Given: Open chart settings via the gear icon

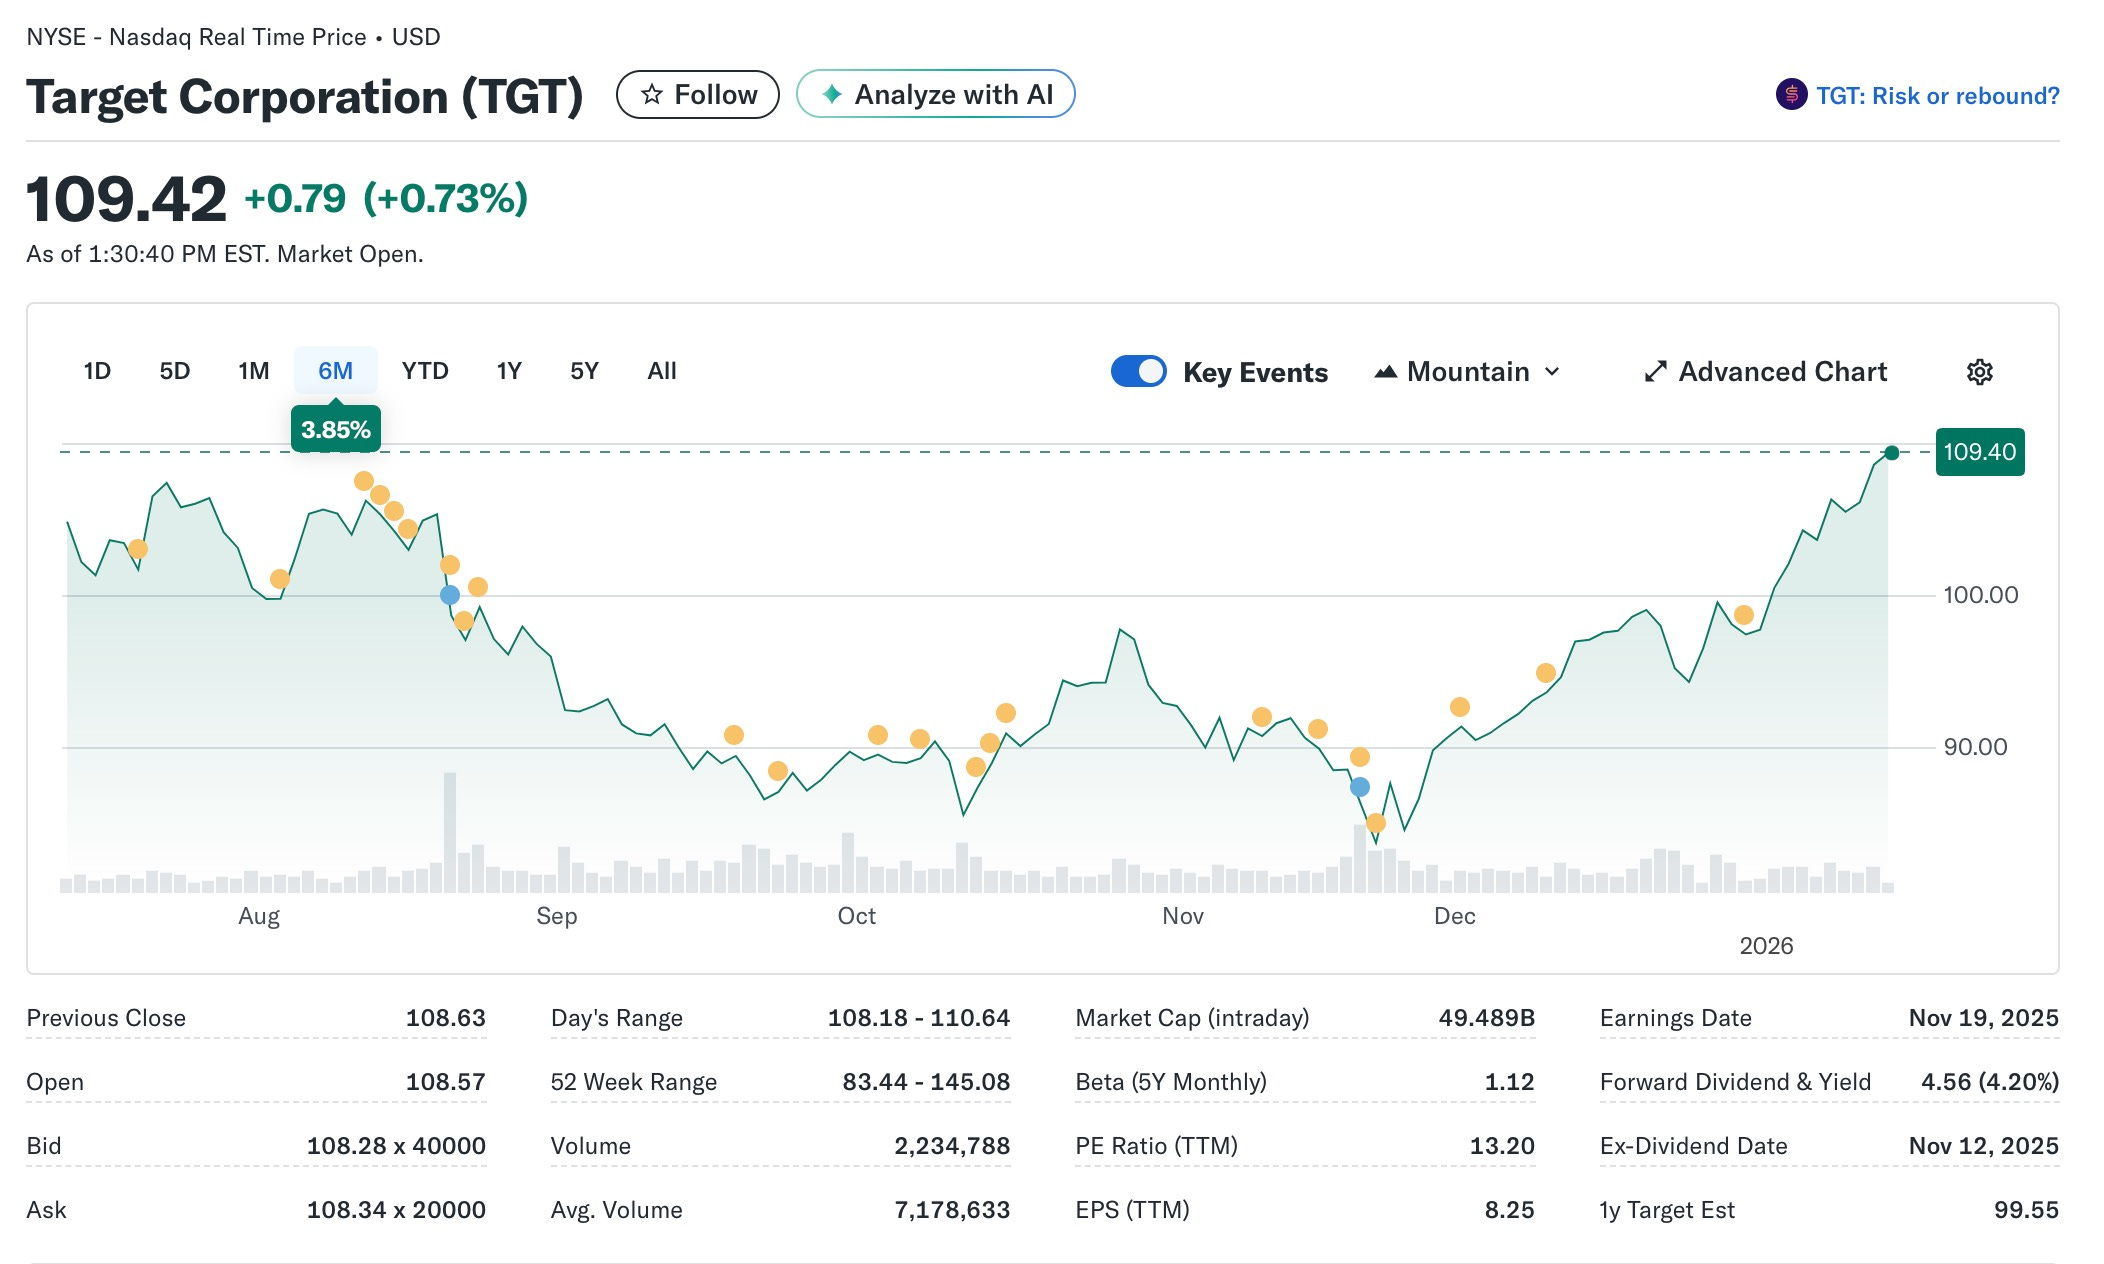Looking at the screenshot, I should coord(1981,371).
